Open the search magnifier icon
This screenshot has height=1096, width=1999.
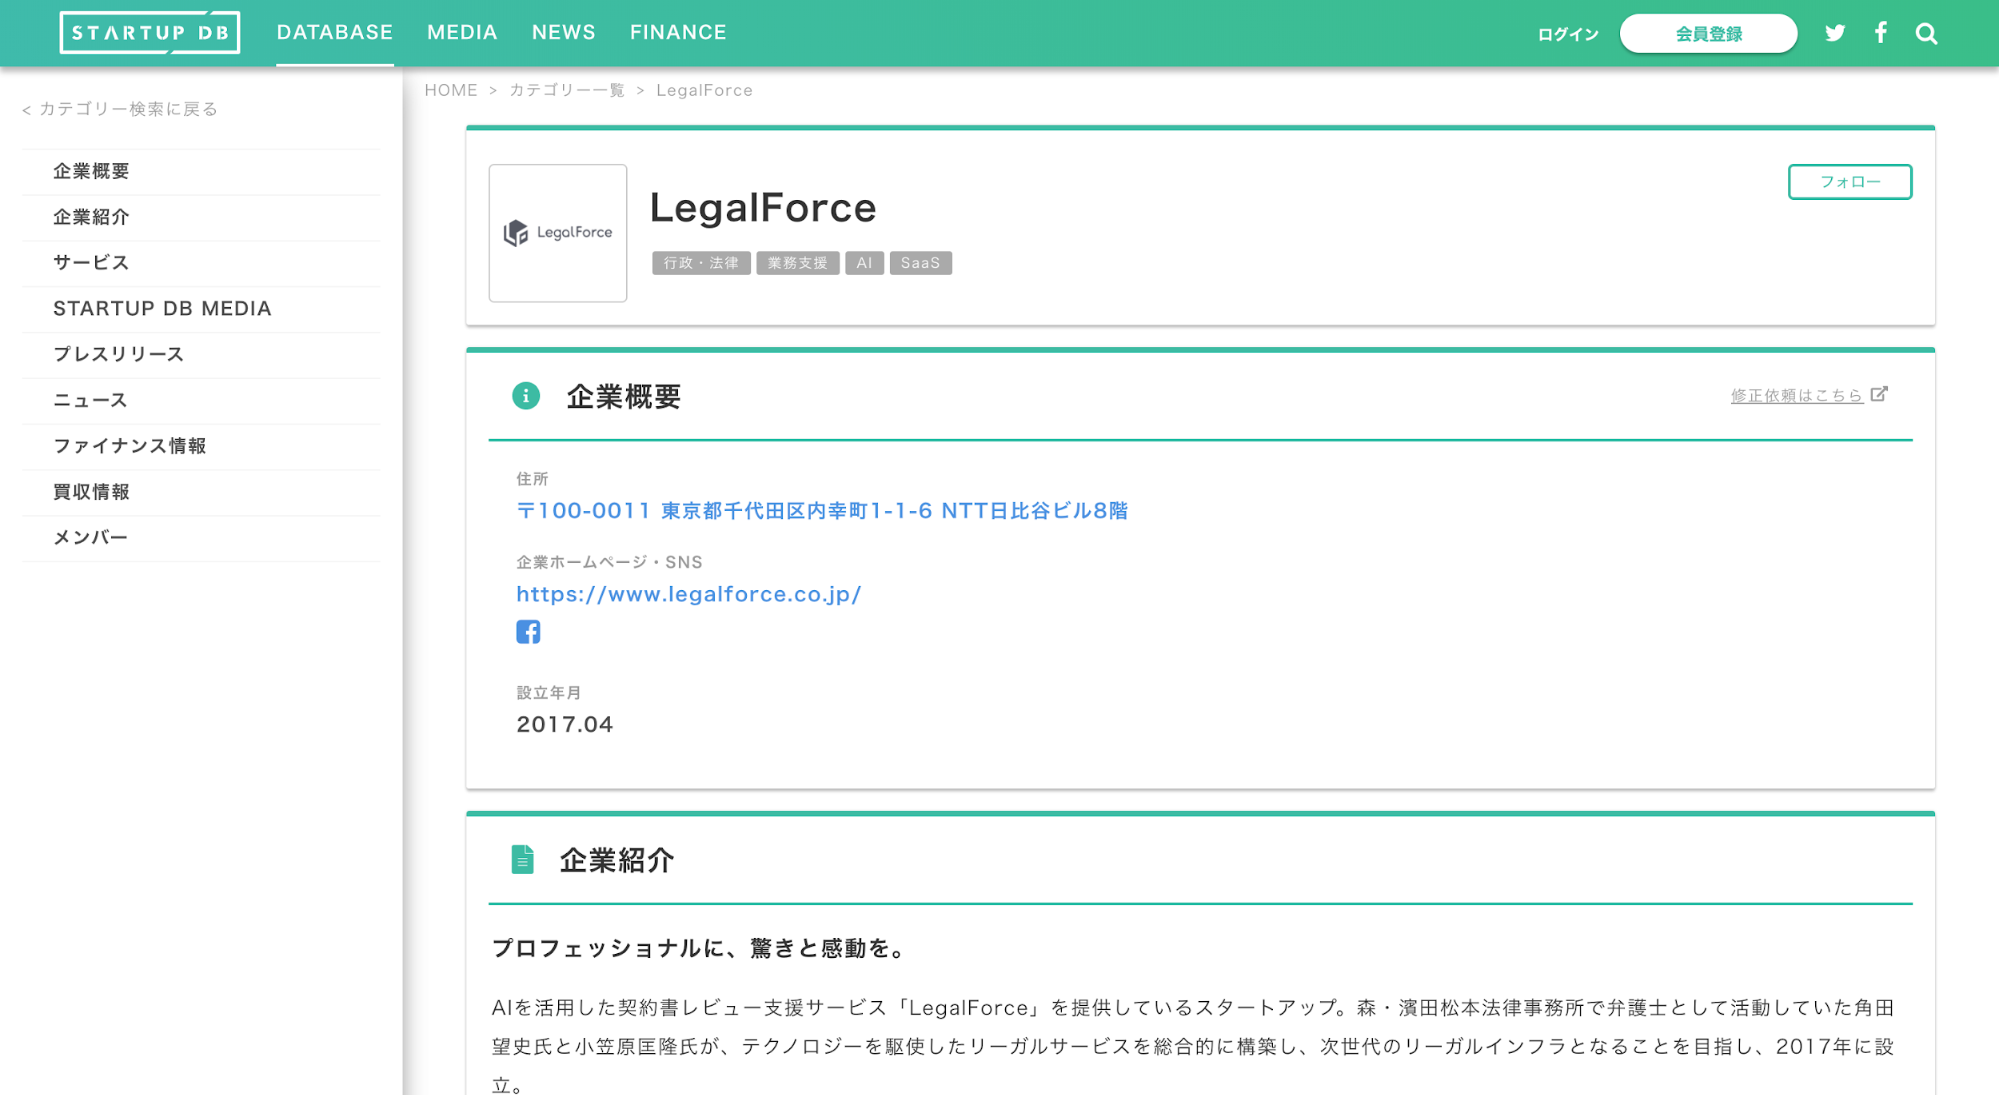[x=1927, y=34]
